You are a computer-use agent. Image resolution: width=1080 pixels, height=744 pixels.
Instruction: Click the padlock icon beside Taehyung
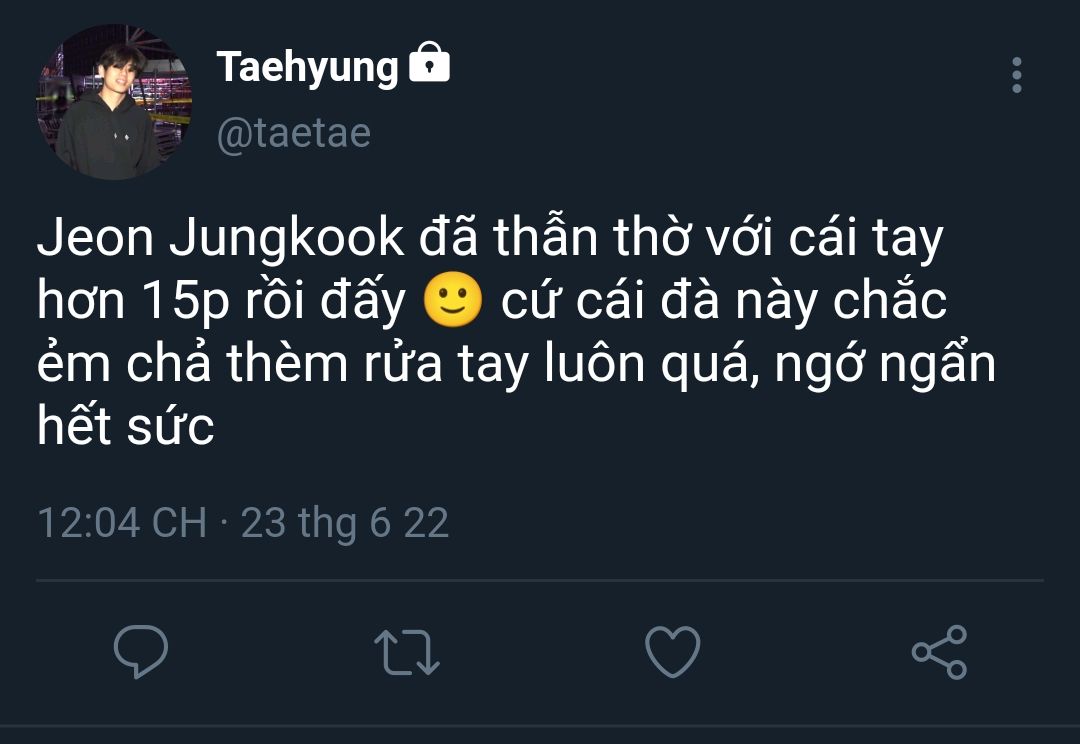[x=430, y=64]
